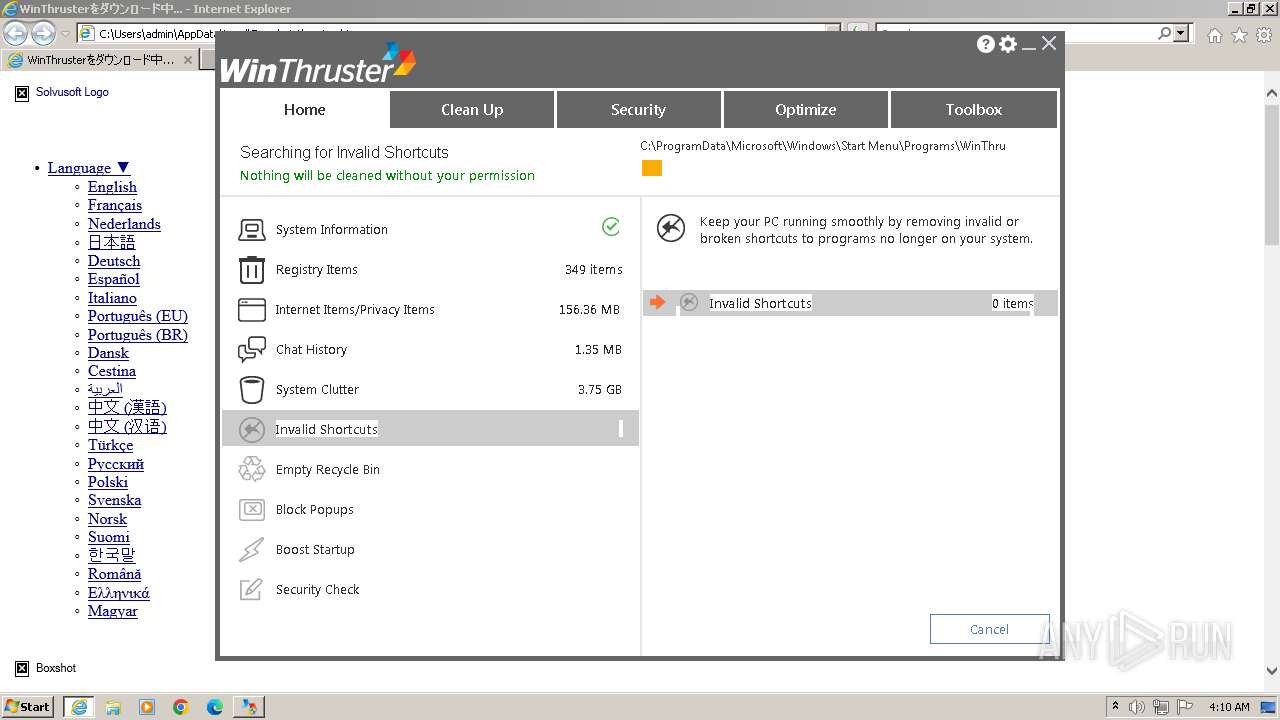1280x720 pixels.
Task: Click the WinThruster taskbar icon
Action: click(x=249, y=707)
